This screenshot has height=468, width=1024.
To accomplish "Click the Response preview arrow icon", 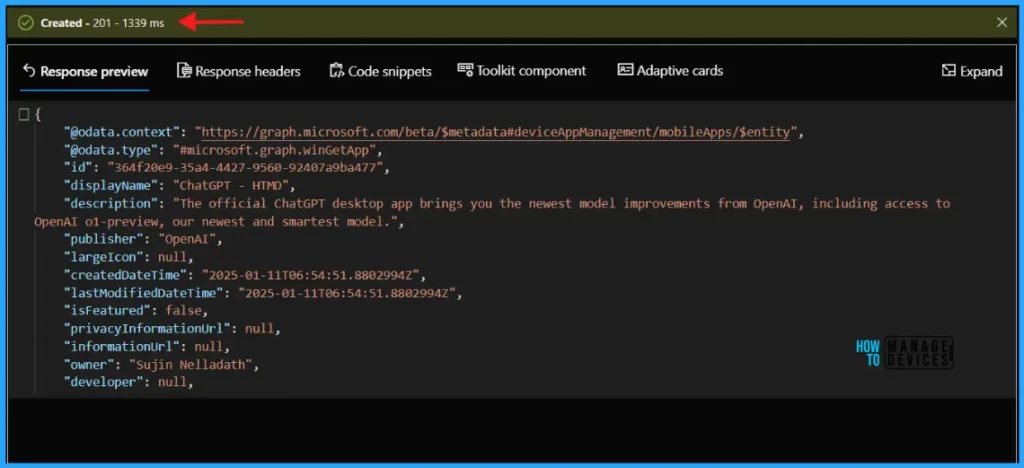I will [28, 70].
